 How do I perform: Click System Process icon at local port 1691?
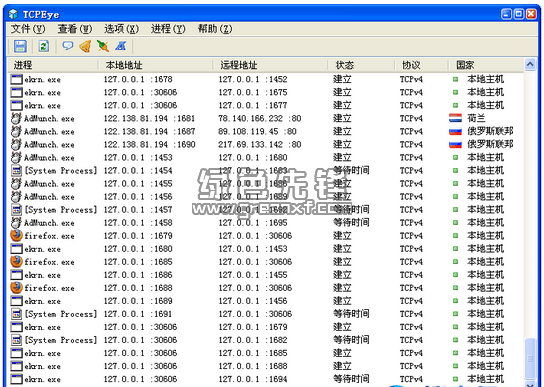[x=16, y=314]
